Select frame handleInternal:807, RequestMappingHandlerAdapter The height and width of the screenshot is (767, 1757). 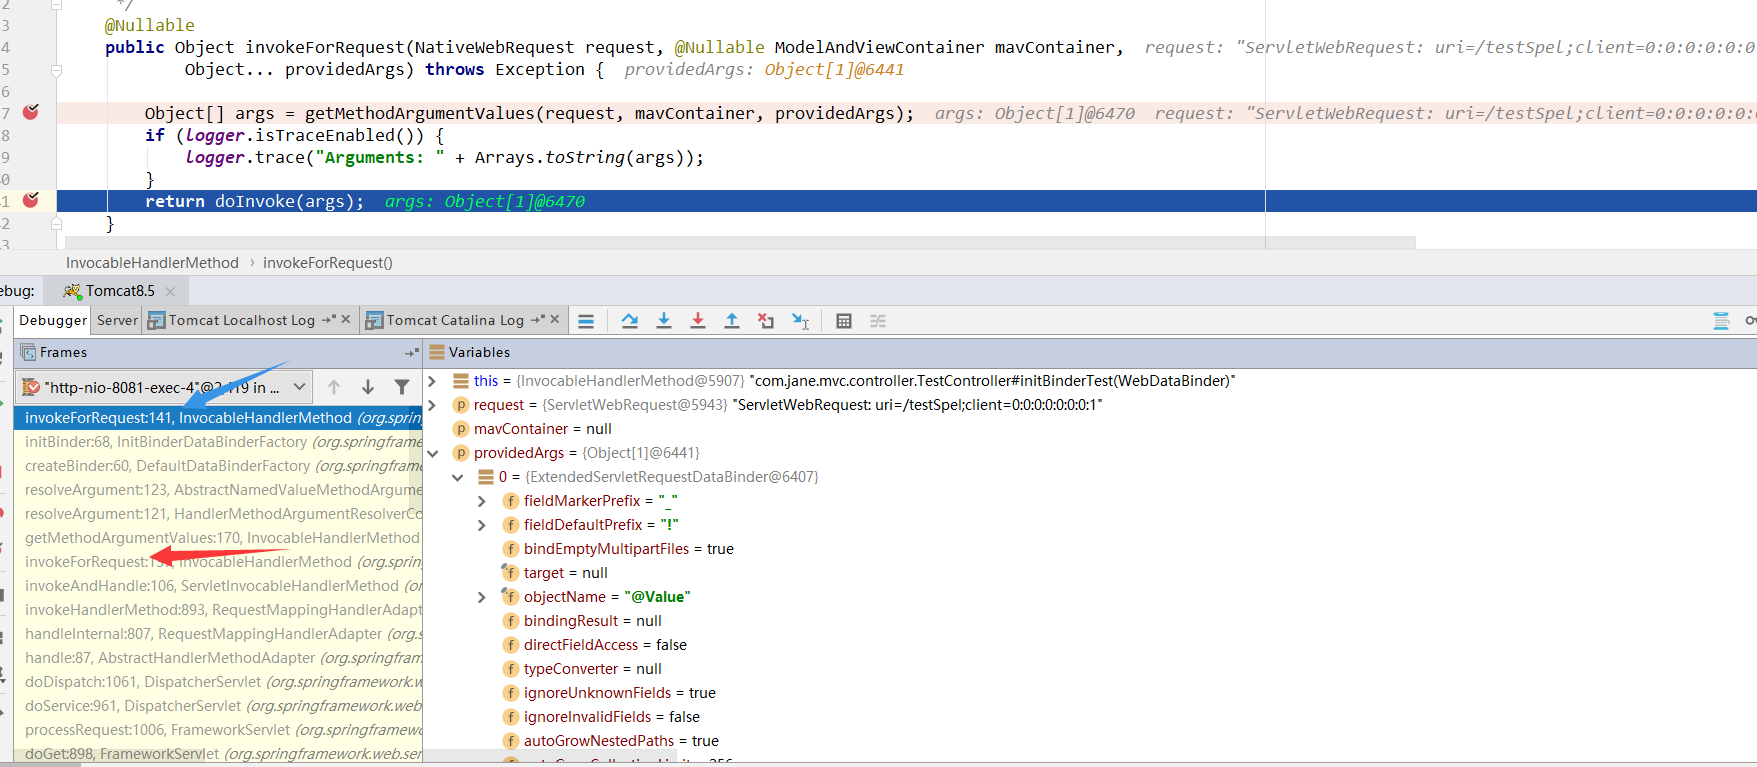pyautogui.click(x=218, y=634)
